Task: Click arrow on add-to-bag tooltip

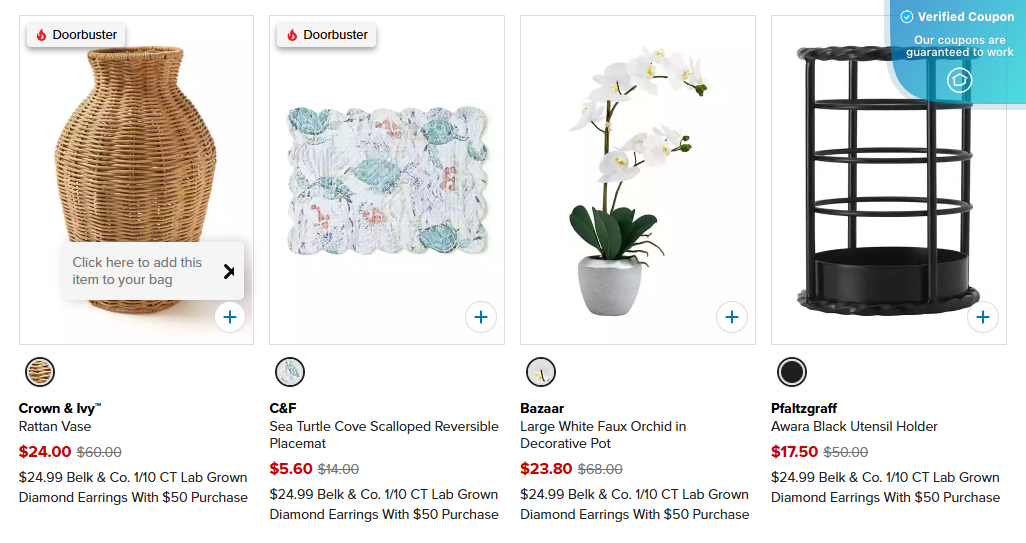Action: click(229, 271)
